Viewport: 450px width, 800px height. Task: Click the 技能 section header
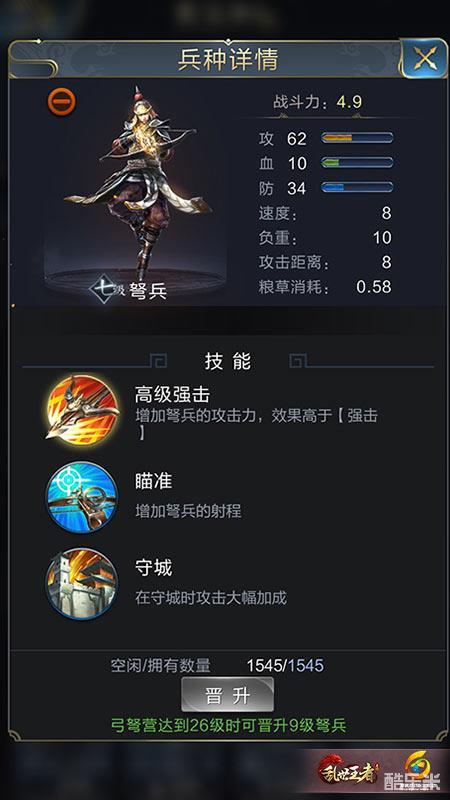tap(228, 361)
